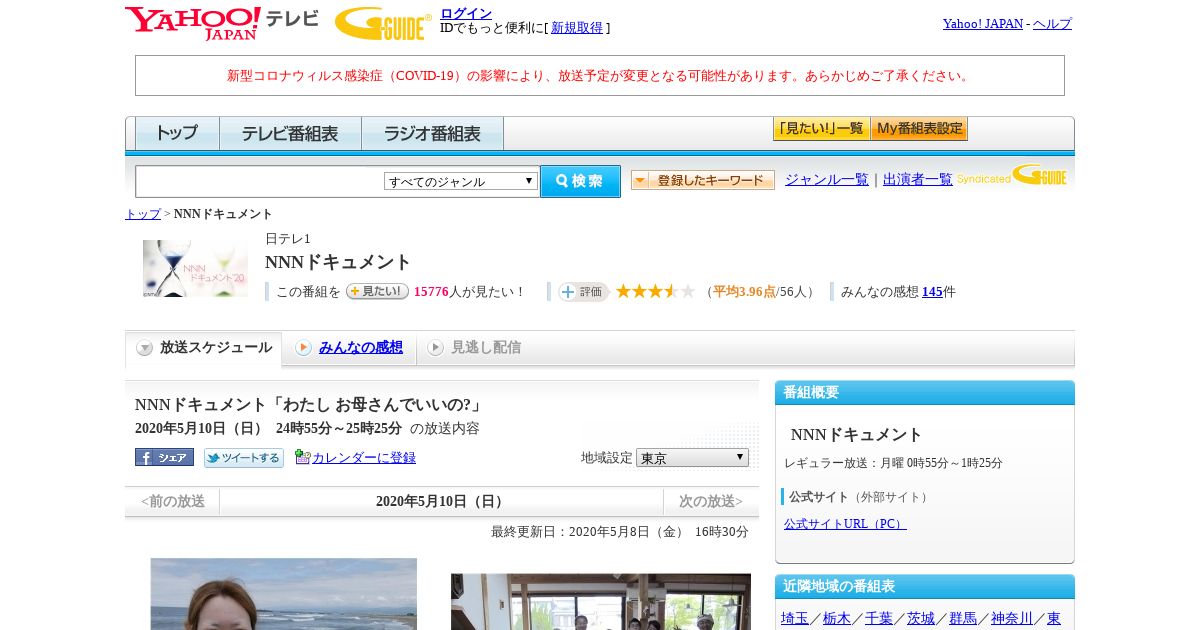Click the Syndicated G-GUIDE logo
This screenshot has height=630, width=1200.
coord(1011,176)
